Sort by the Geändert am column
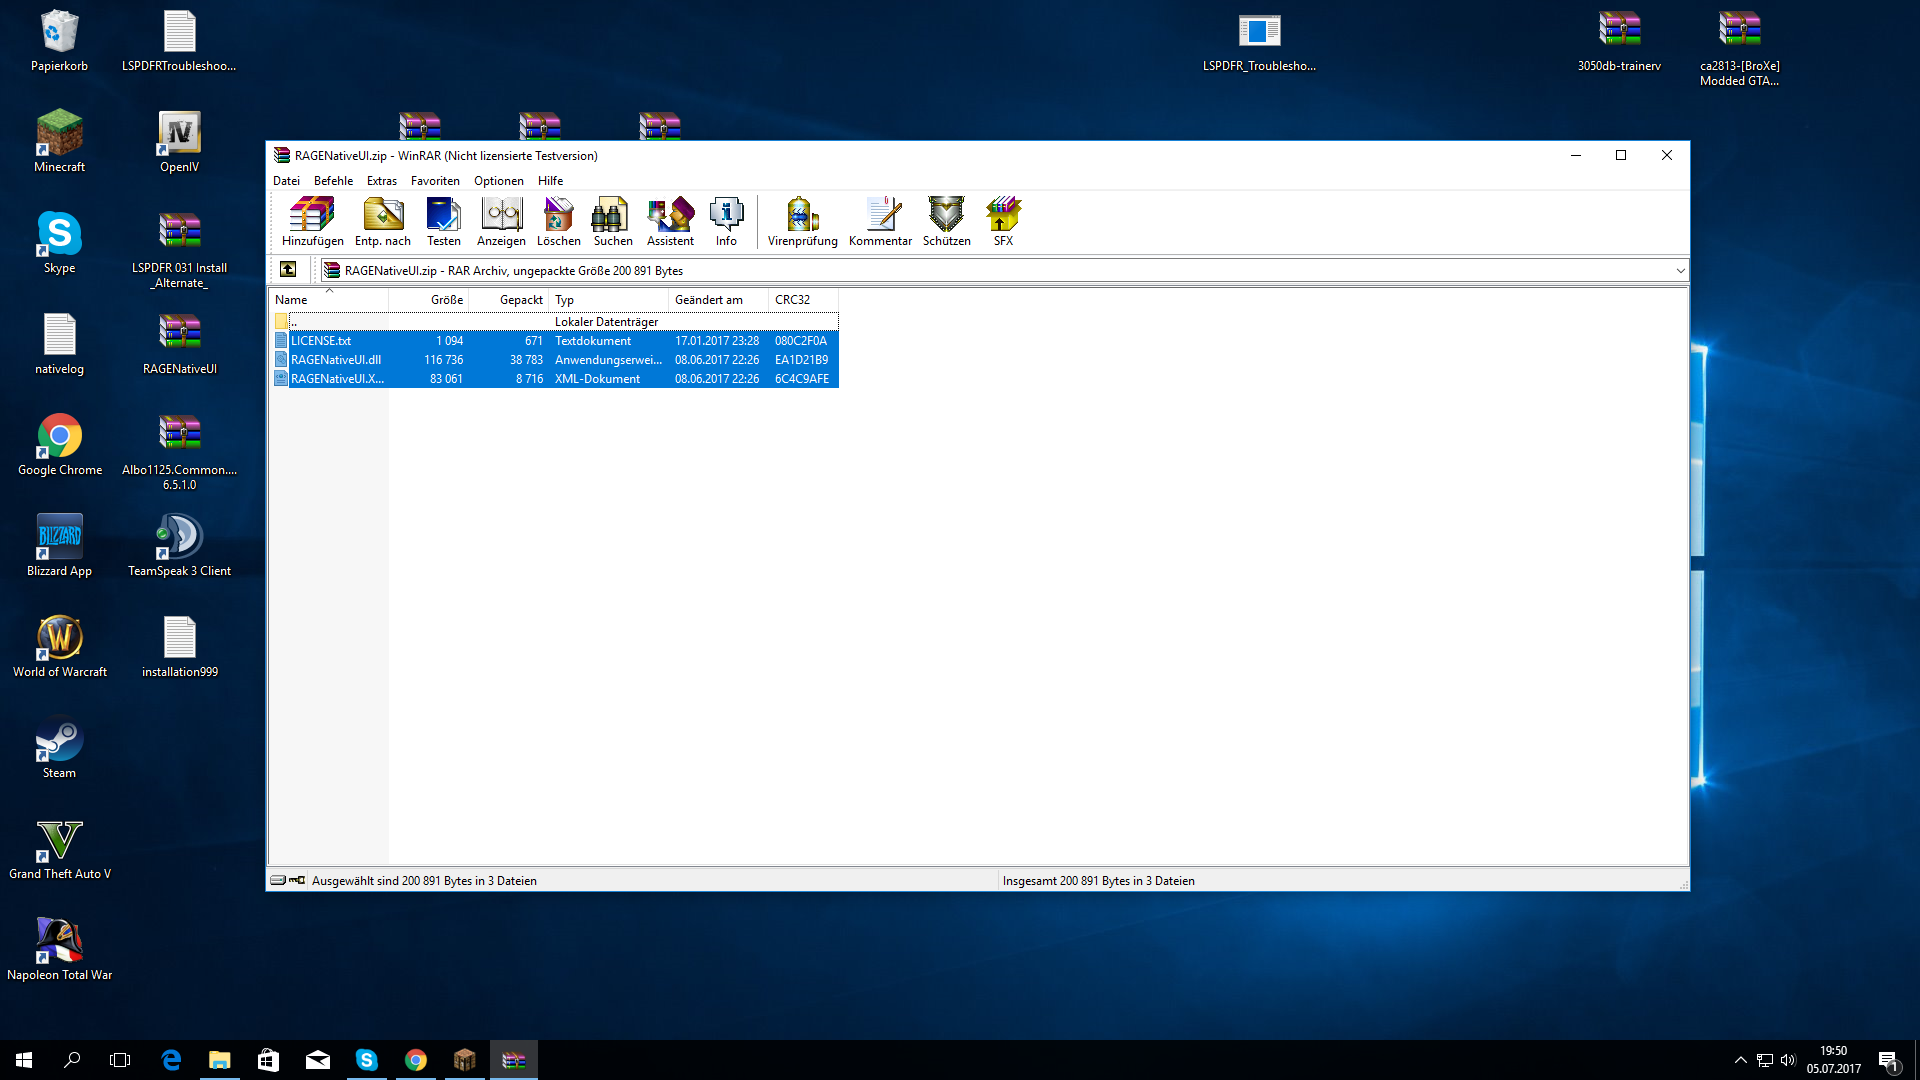Viewport: 1920px width, 1080px height. click(708, 300)
